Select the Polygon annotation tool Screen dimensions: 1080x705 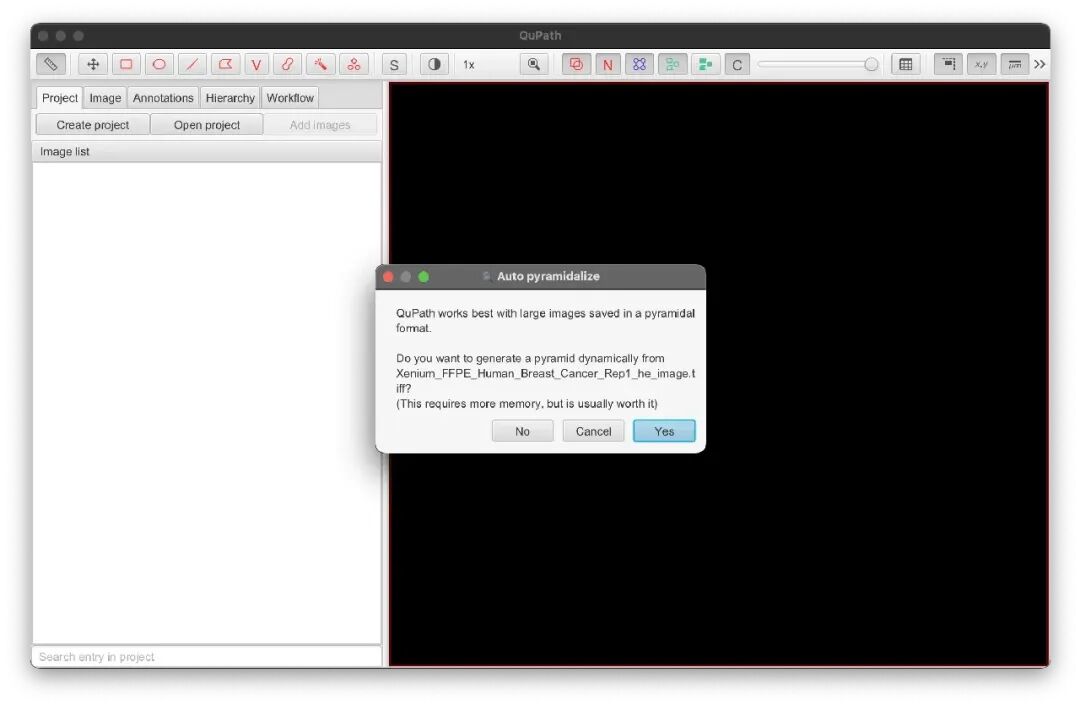click(x=225, y=64)
